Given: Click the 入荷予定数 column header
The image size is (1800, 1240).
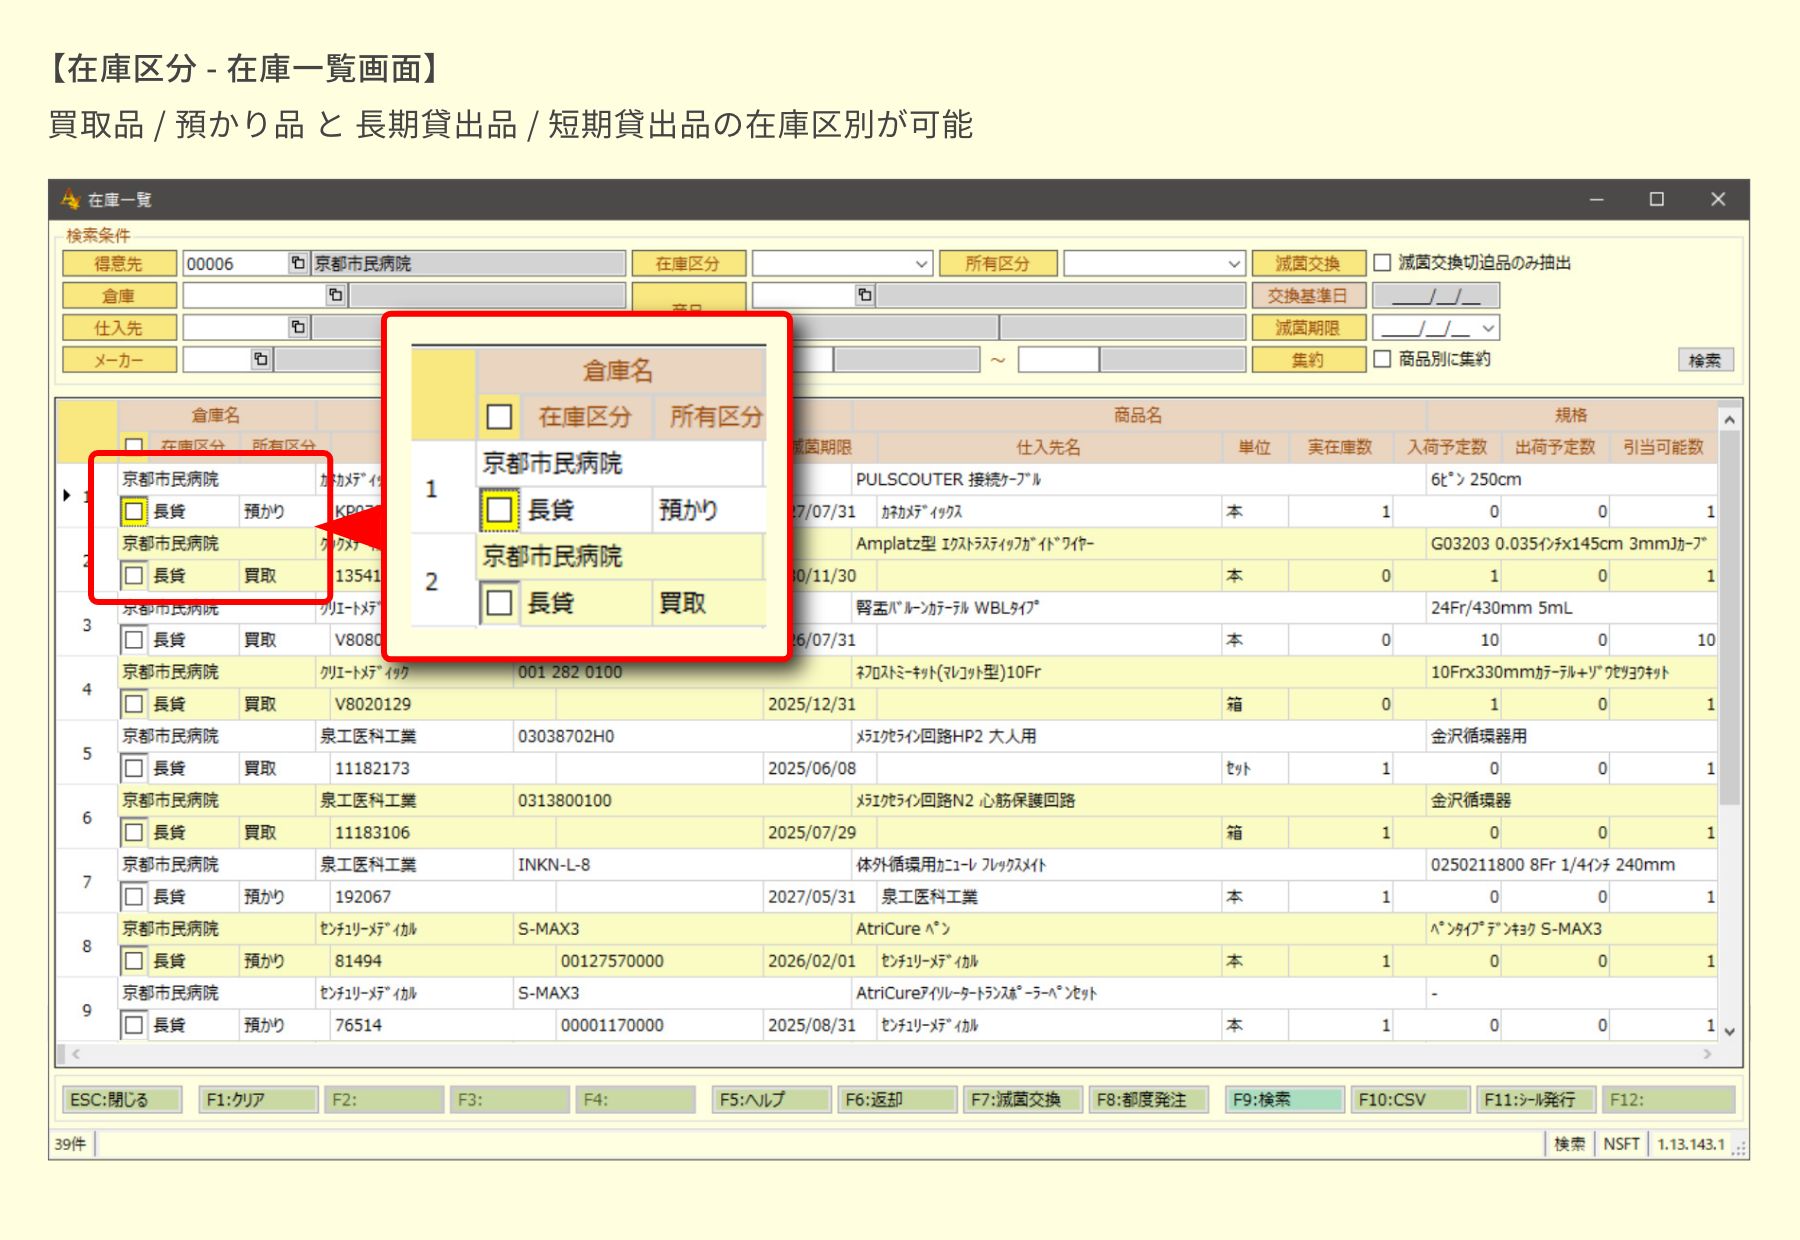Looking at the screenshot, I should (x=1447, y=447).
